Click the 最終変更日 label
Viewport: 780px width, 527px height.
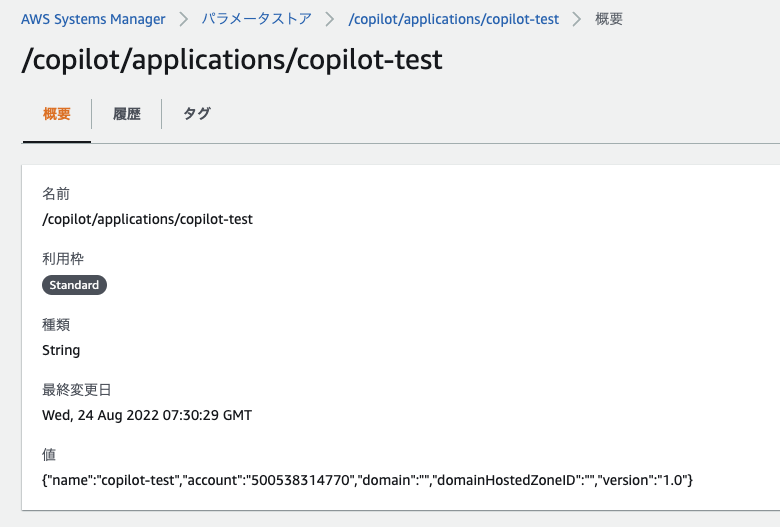pos(77,390)
